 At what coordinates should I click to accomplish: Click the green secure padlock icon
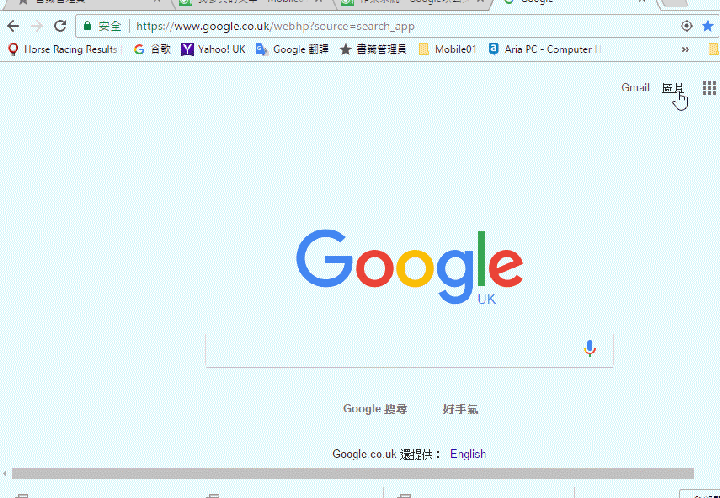(88, 26)
